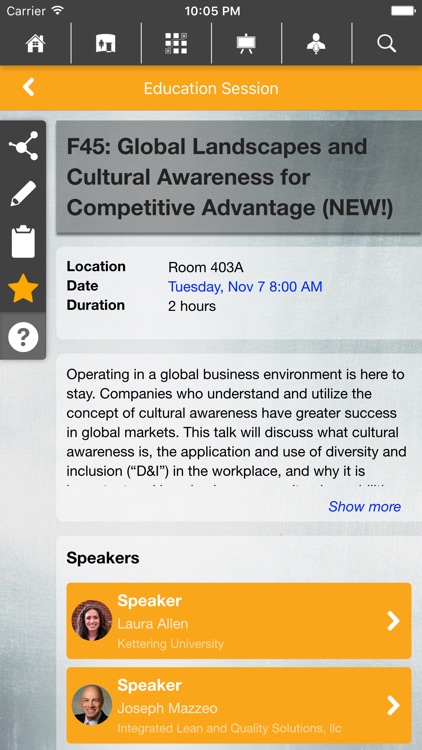Open the clipboard icon in sidebar
Image resolution: width=422 pixels, height=750 pixels.
pos(23,242)
